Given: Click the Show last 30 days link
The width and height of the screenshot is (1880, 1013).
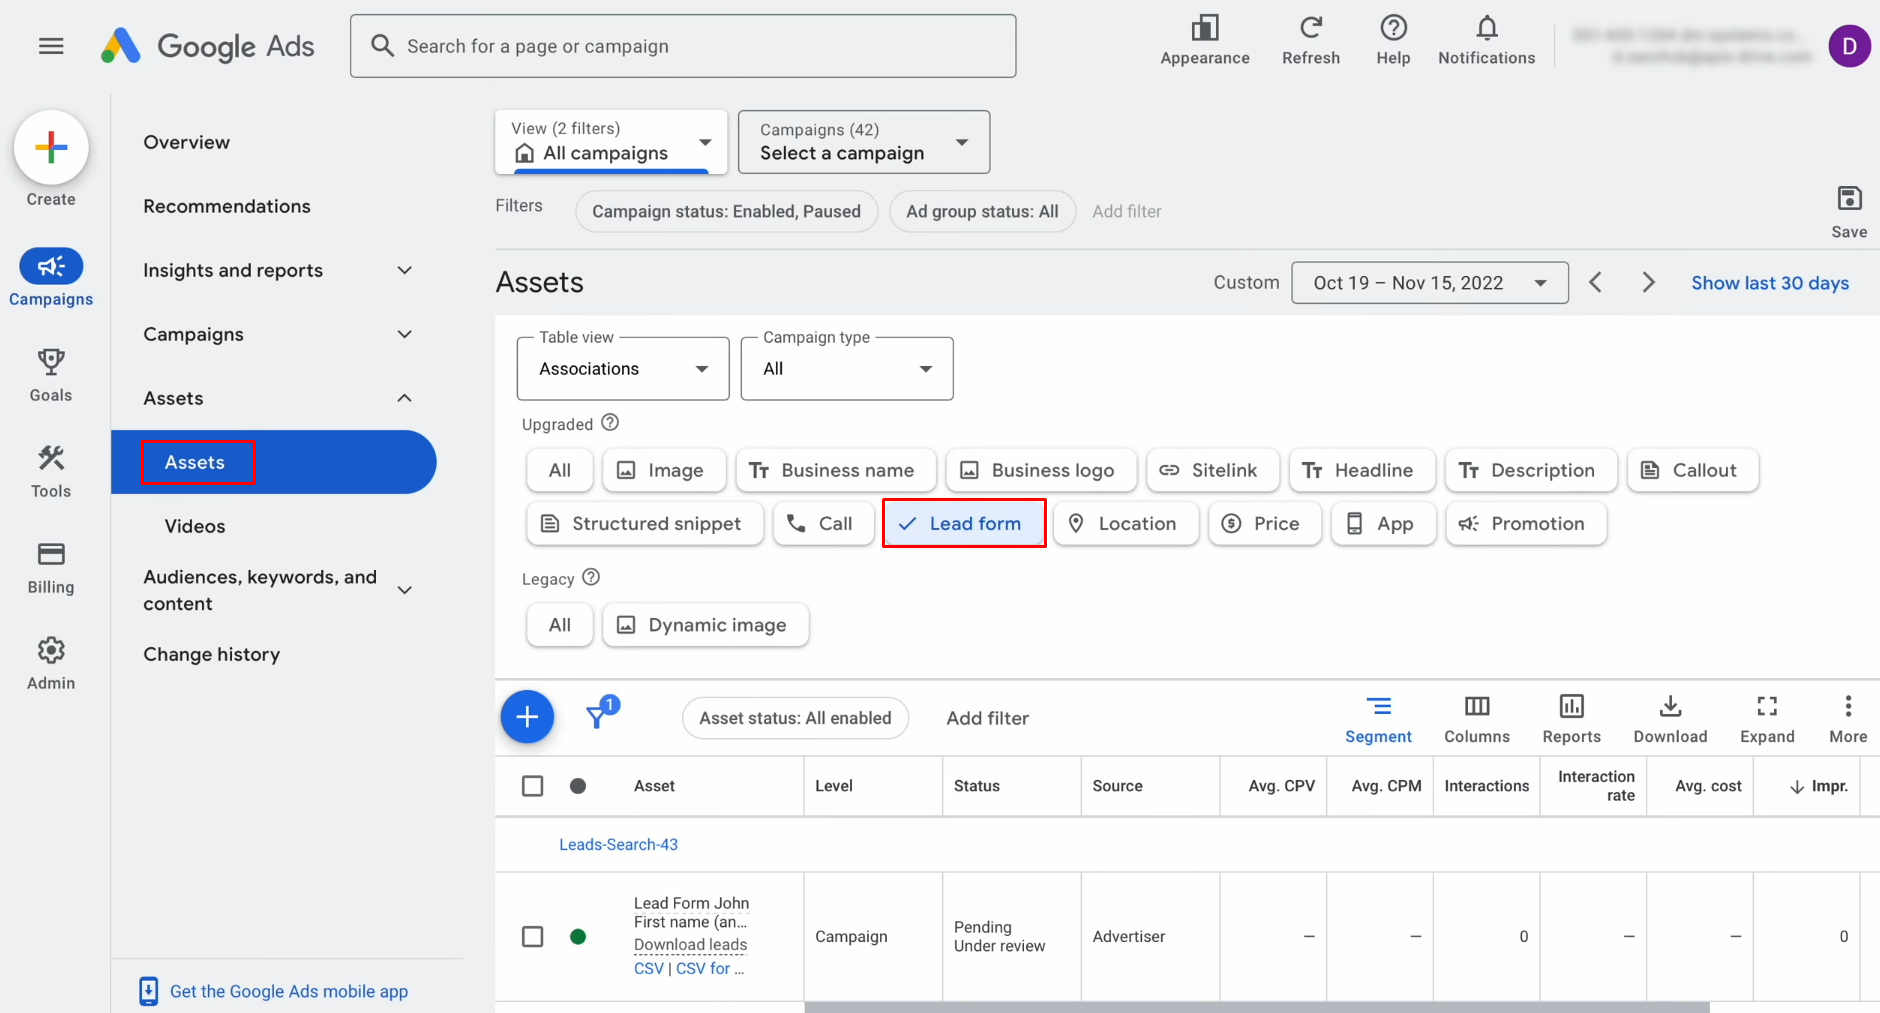Looking at the screenshot, I should click(1769, 283).
